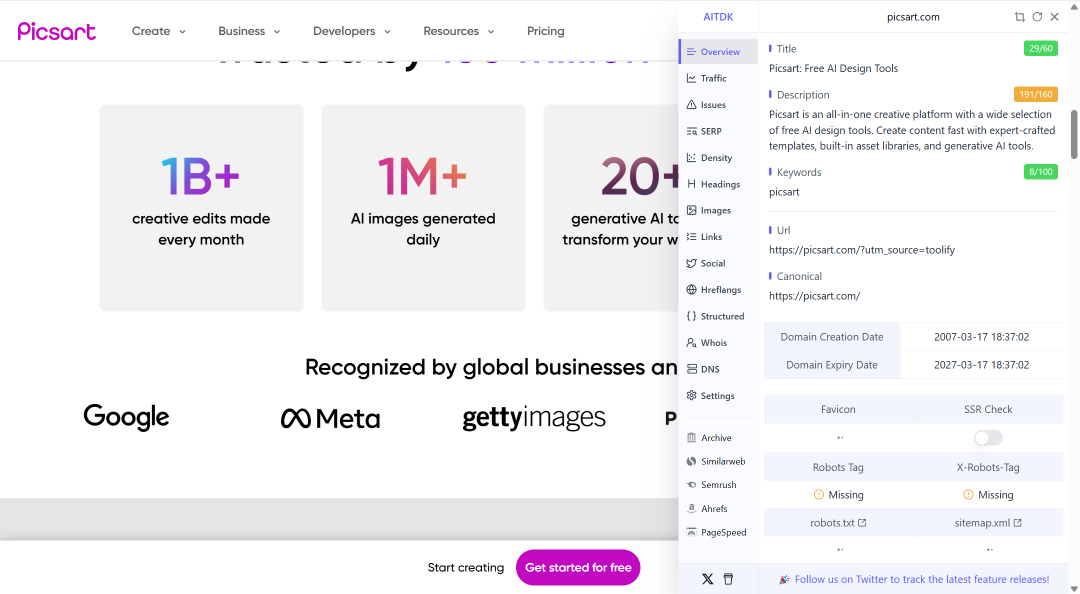
Task: Click the Ahrefs icon
Action: tap(692, 509)
